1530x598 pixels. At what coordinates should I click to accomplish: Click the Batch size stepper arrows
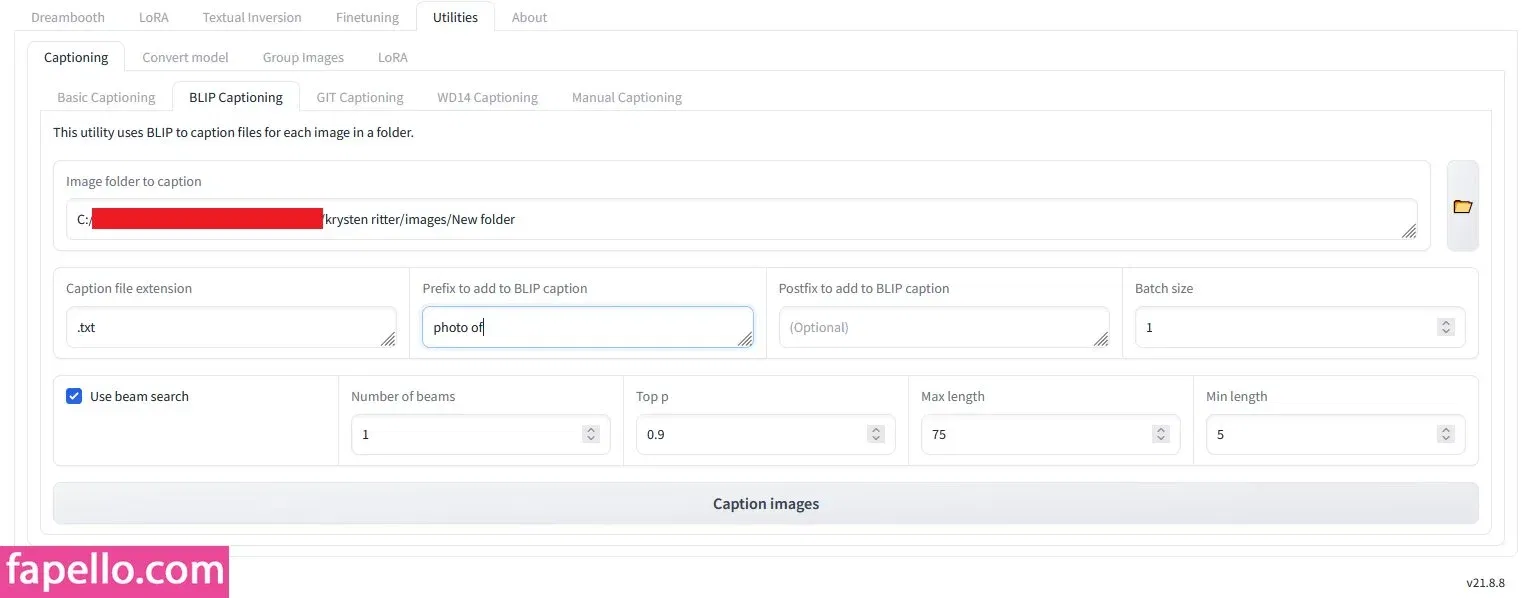pos(1445,327)
